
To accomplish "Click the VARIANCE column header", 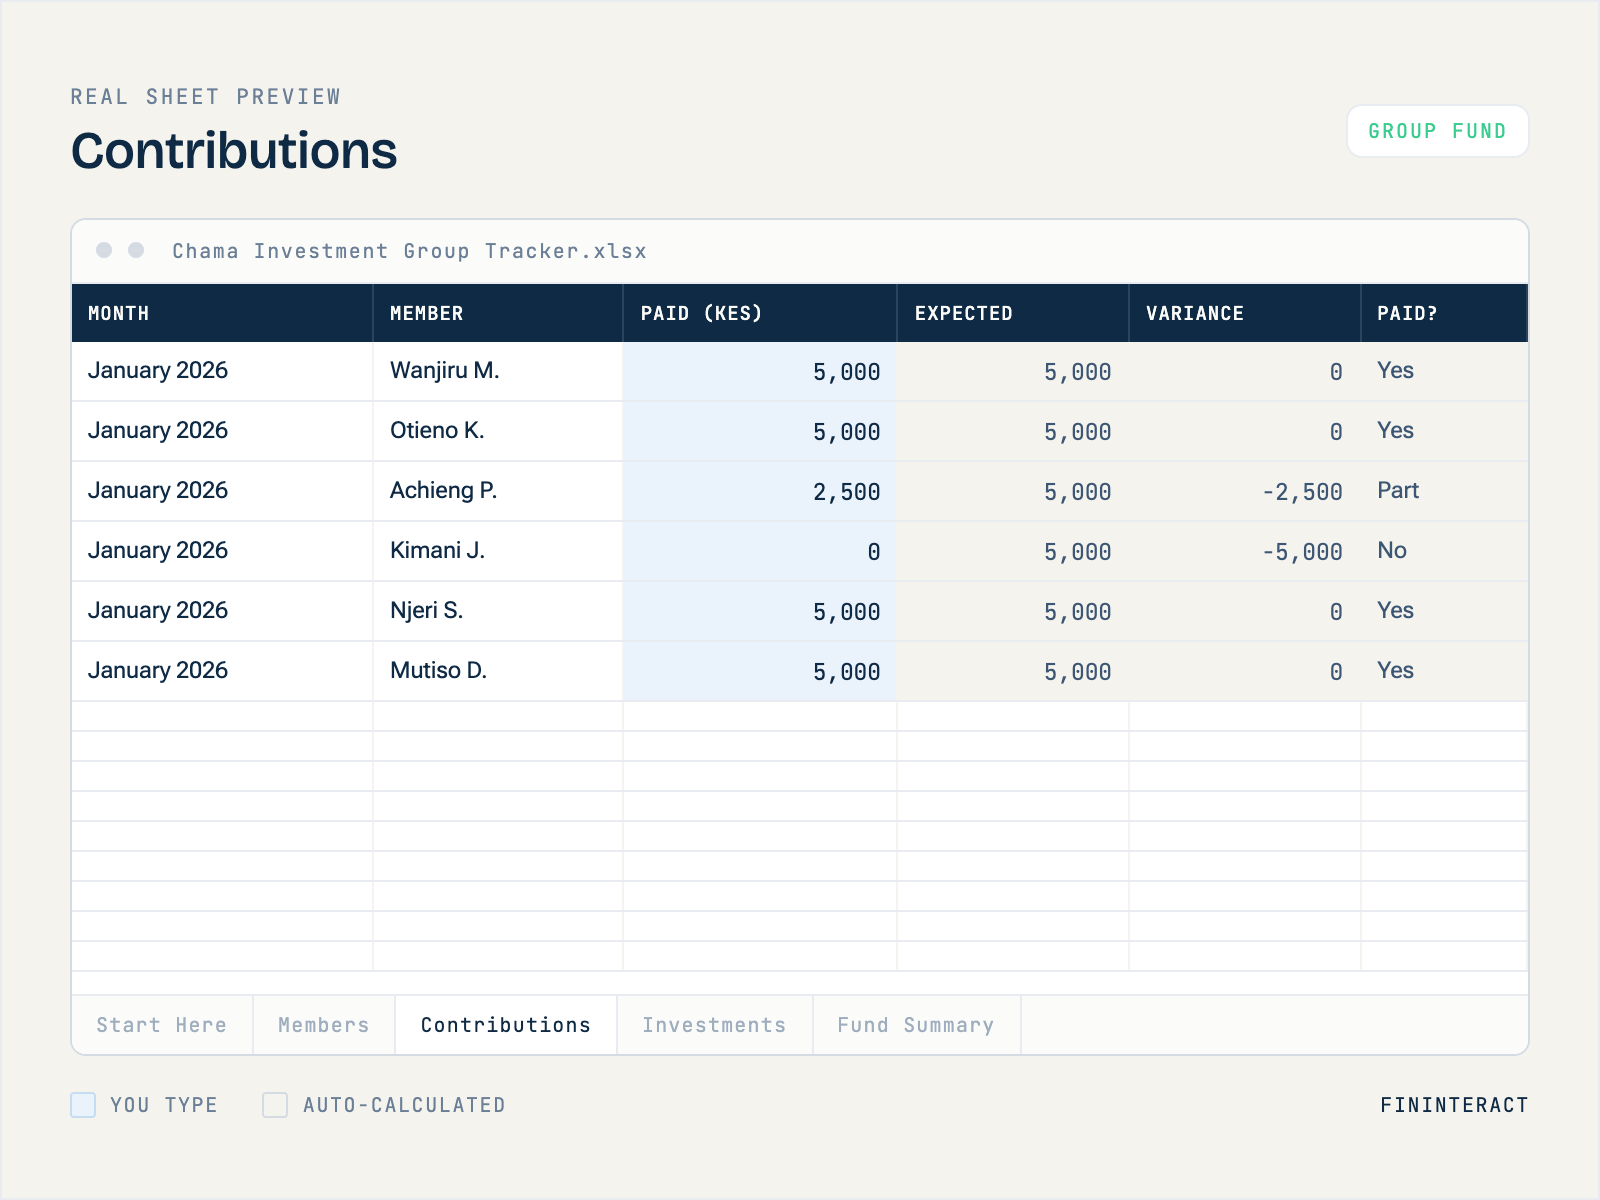I will [x=1245, y=313].
